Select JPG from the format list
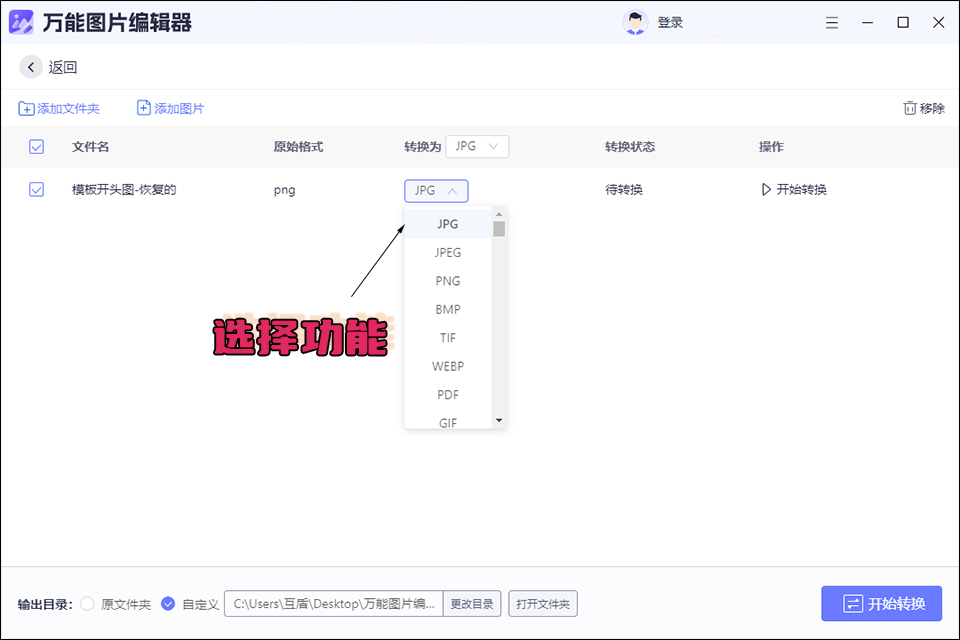This screenshot has width=960, height=640. tap(448, 224)
